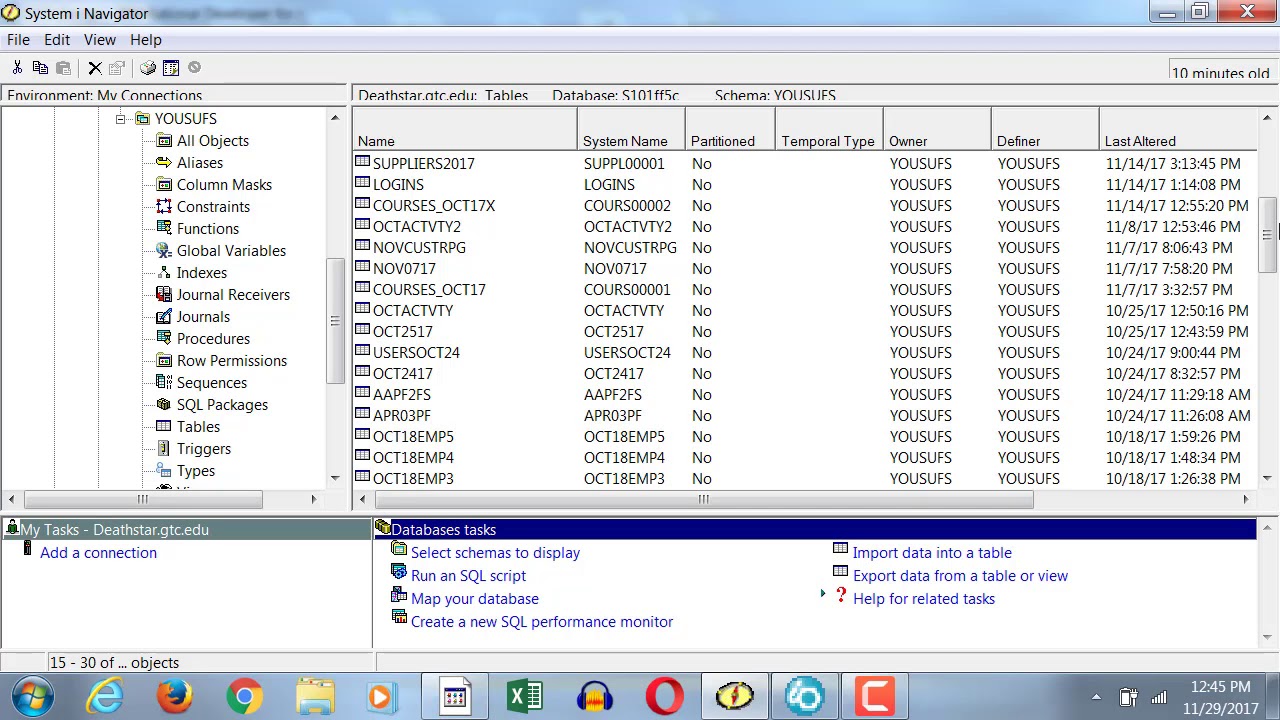Click the Paste toolbar icon
Image resolution: width=1280 pixels, height=720 pixels.
(x=63, y=68)
